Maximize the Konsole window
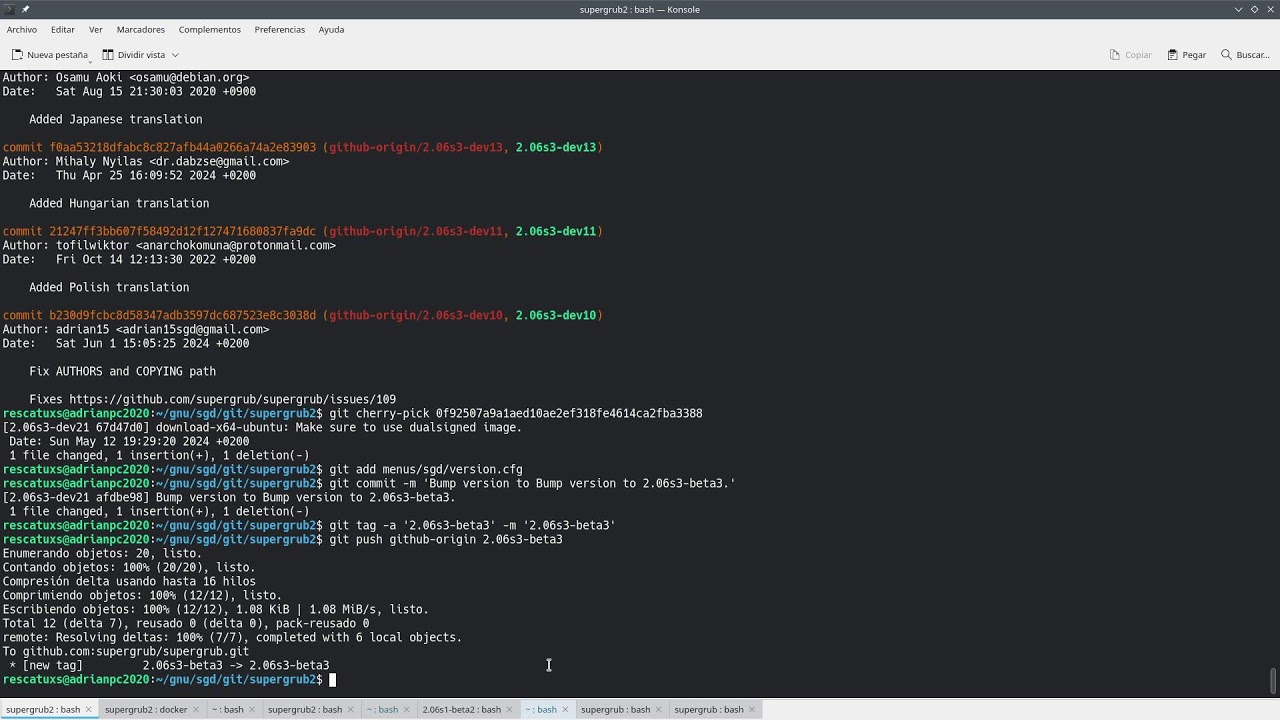The height and width of the screenshot is (720, 1280). (x=1254, y=9)
